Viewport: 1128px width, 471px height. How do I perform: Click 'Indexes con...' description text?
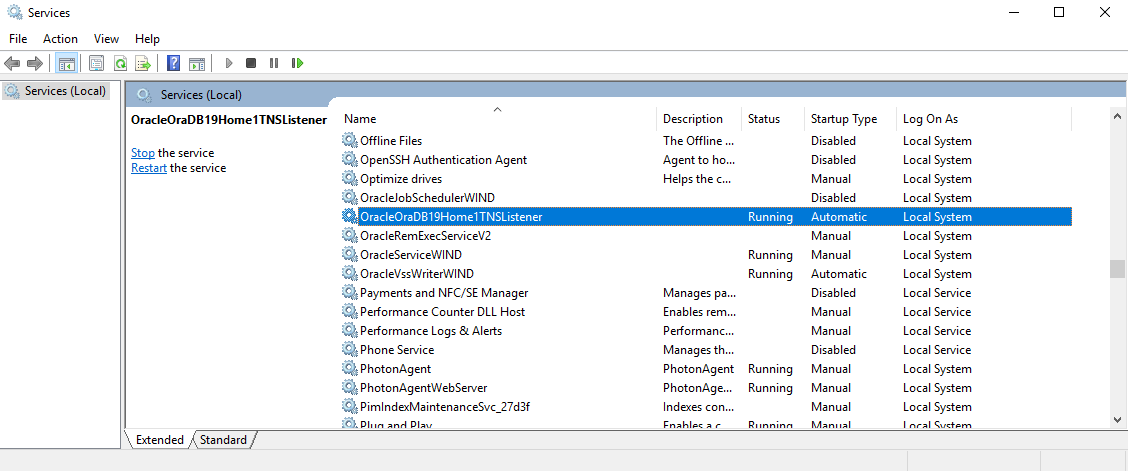click(x=699, y=407)
